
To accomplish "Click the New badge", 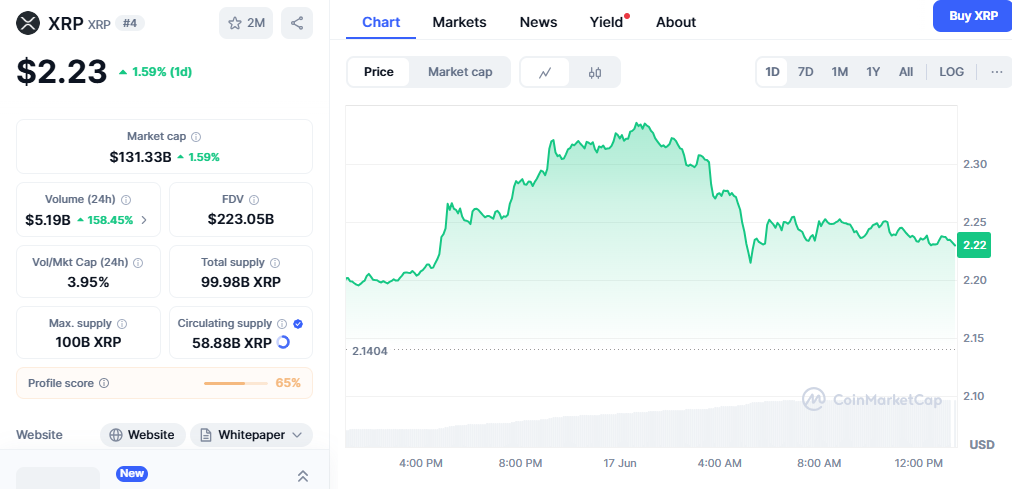I will [x=132, y=474].
